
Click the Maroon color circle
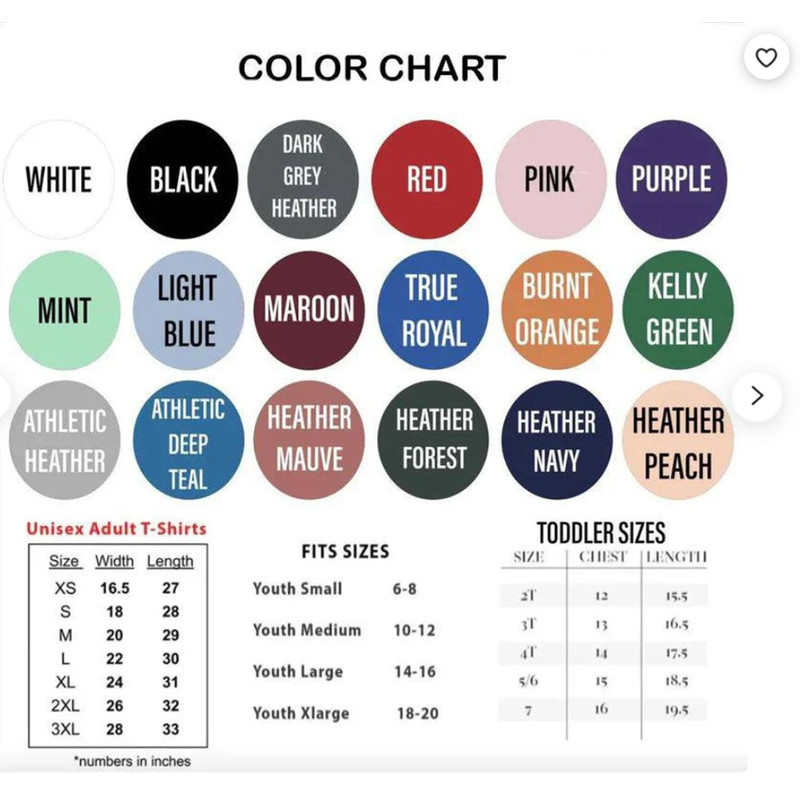click(x=309, y=310)
